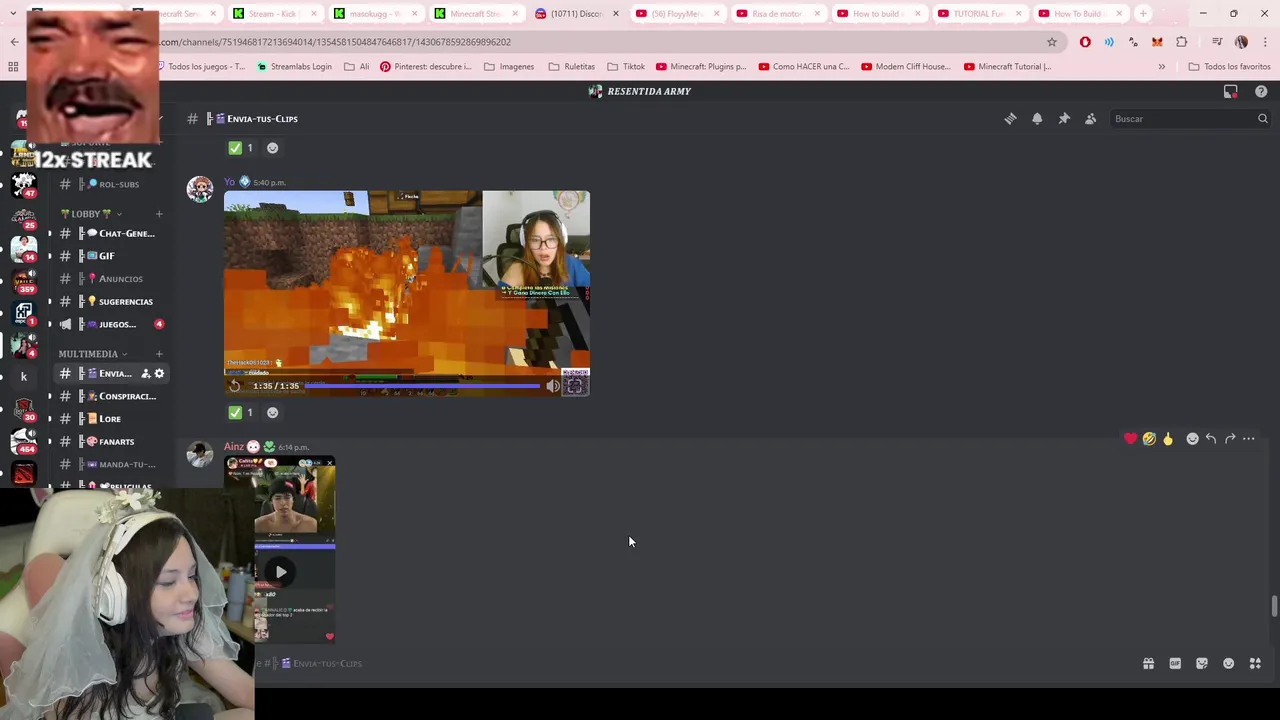React with the laughing emoji

[1149, 438]
